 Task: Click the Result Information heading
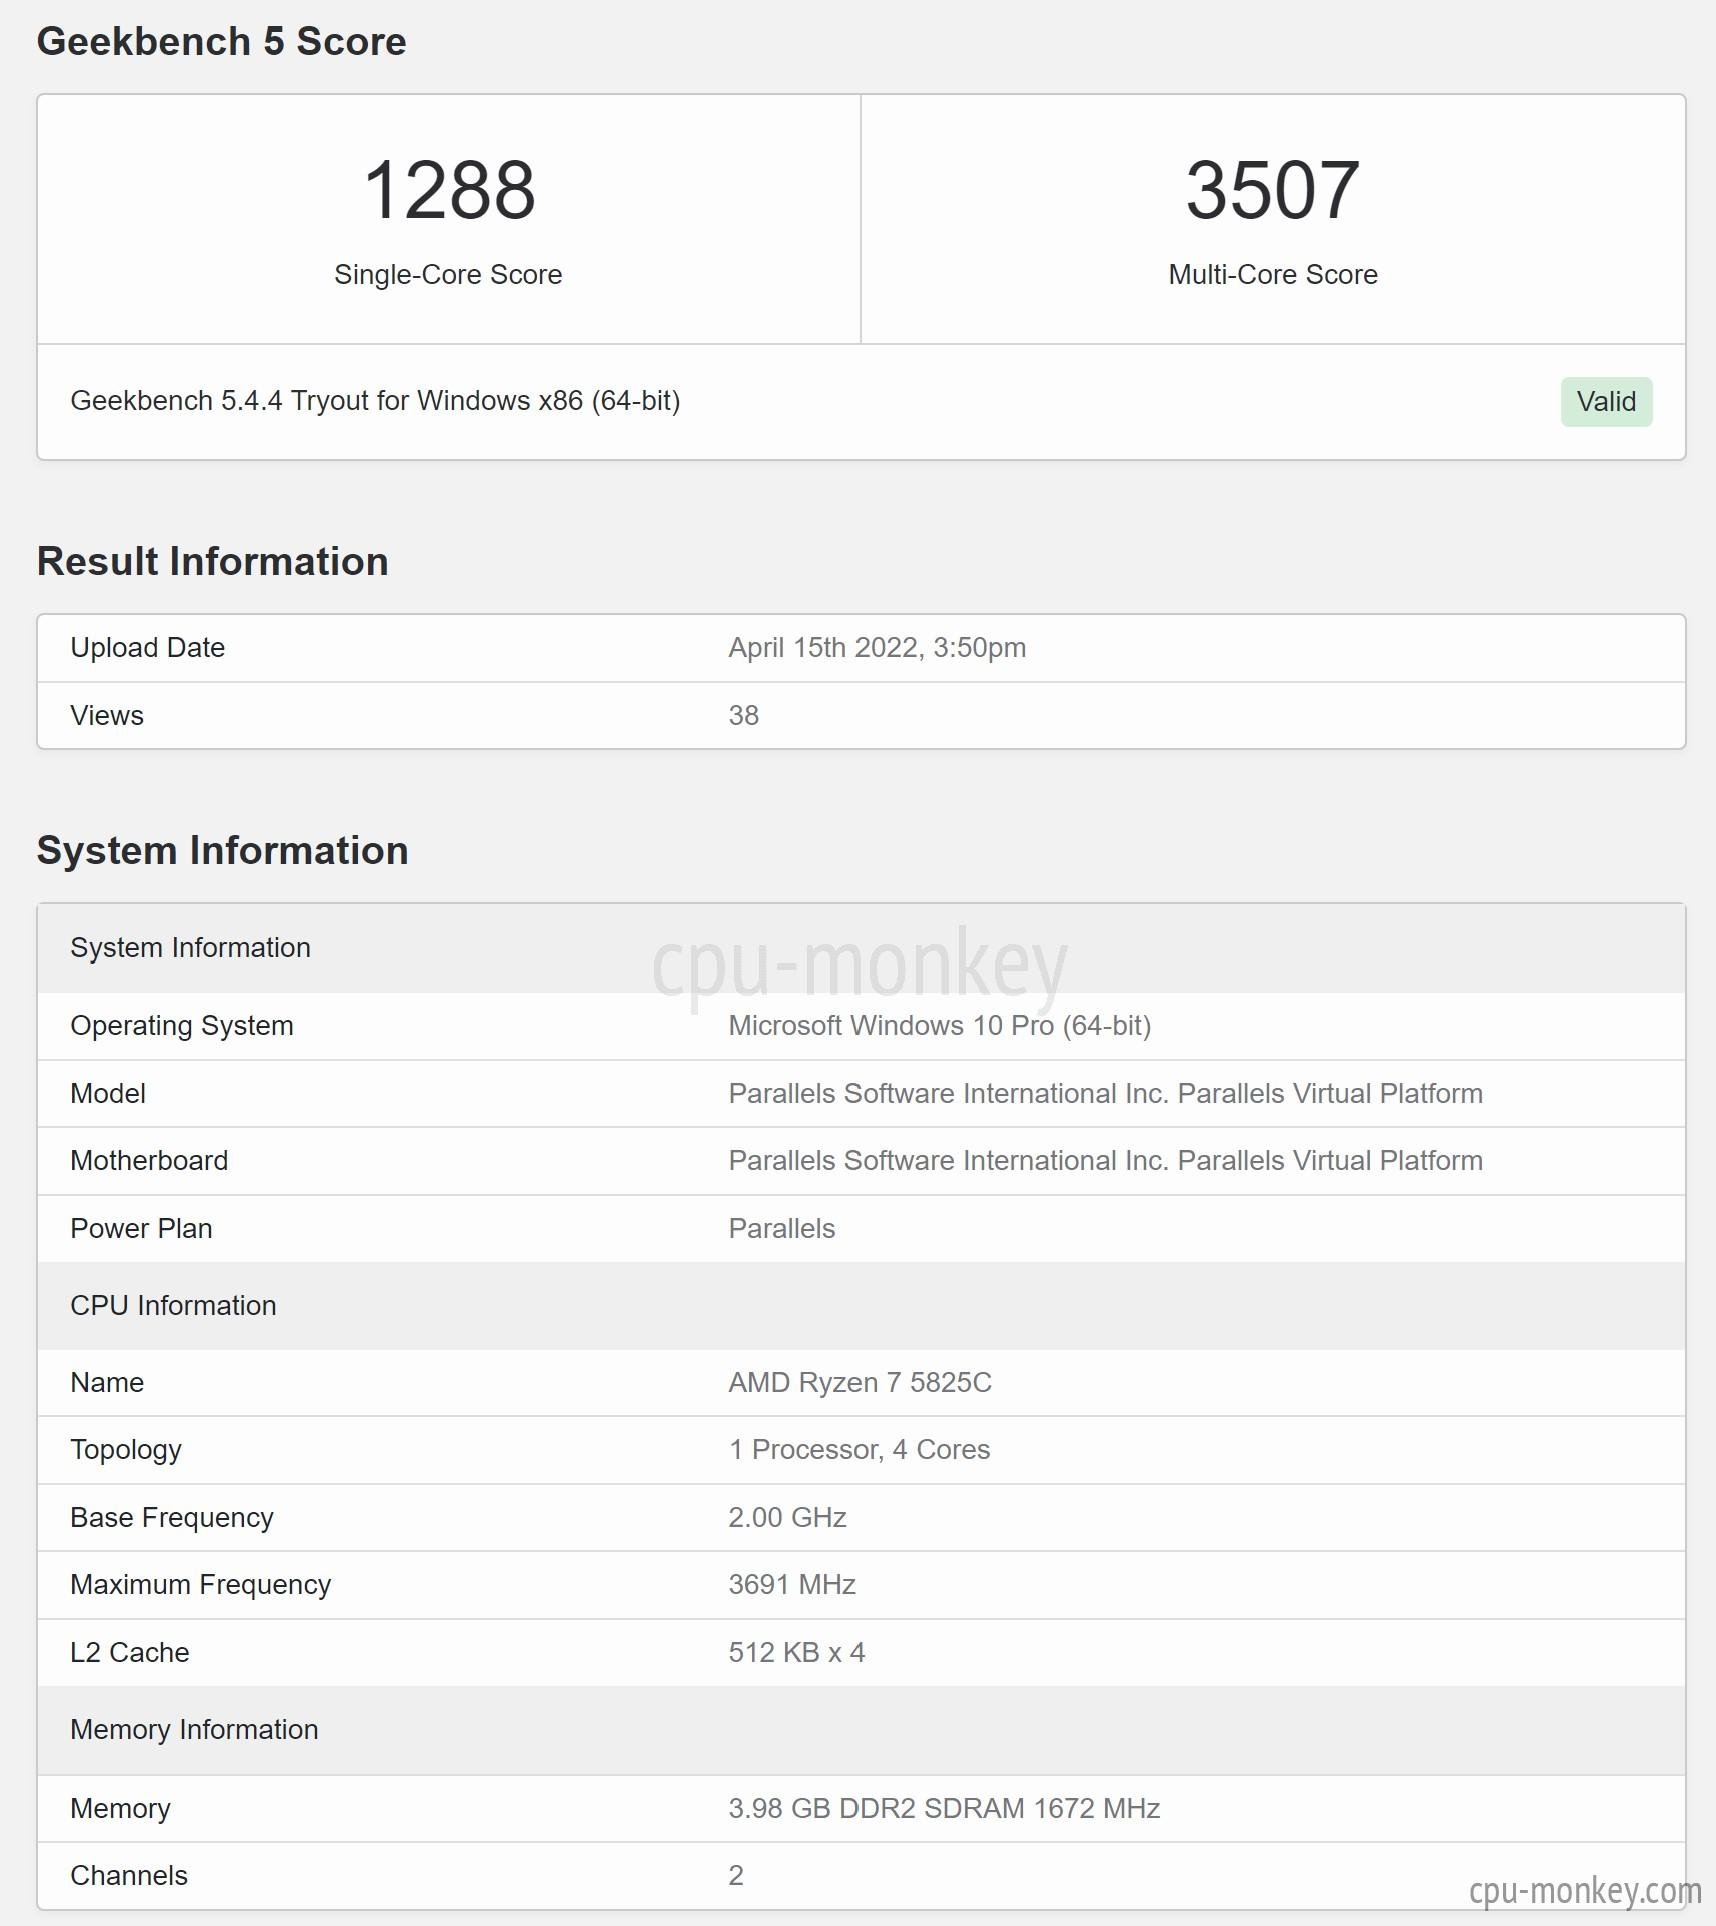pos(213,562)
